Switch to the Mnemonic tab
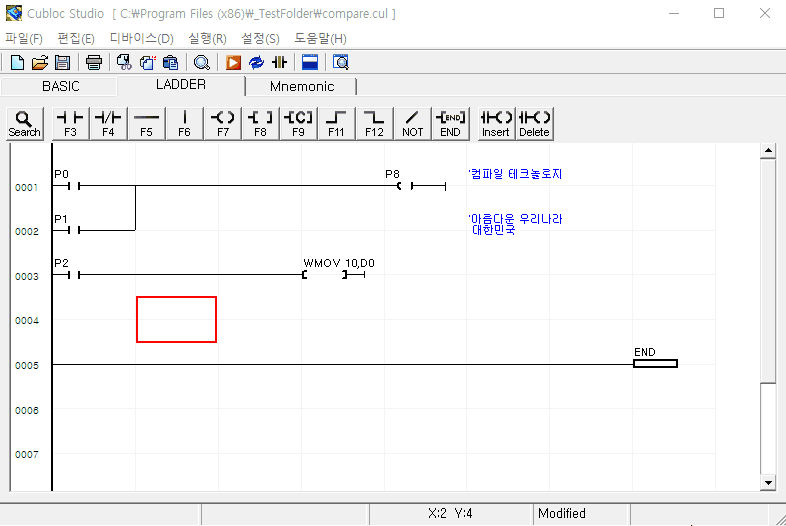 (x=302, y=86)
